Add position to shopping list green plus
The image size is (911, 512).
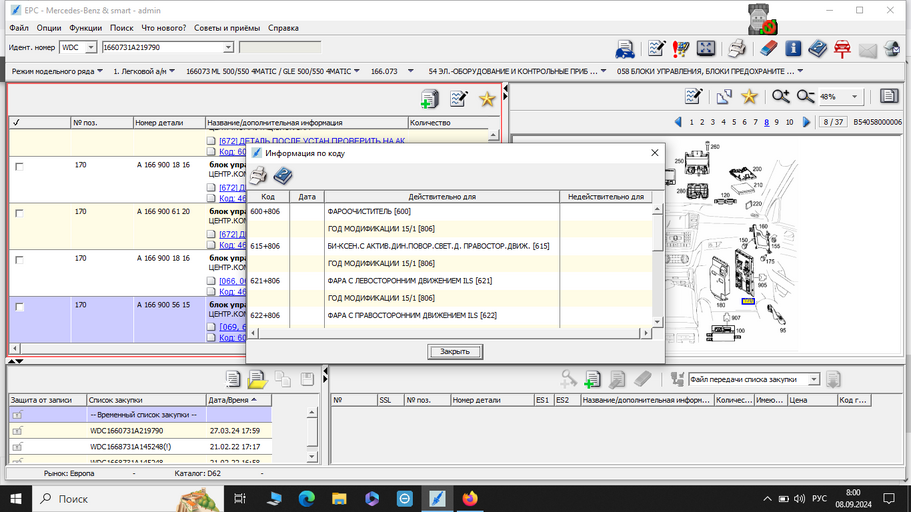pyautogui.click(x=593, y=379)
